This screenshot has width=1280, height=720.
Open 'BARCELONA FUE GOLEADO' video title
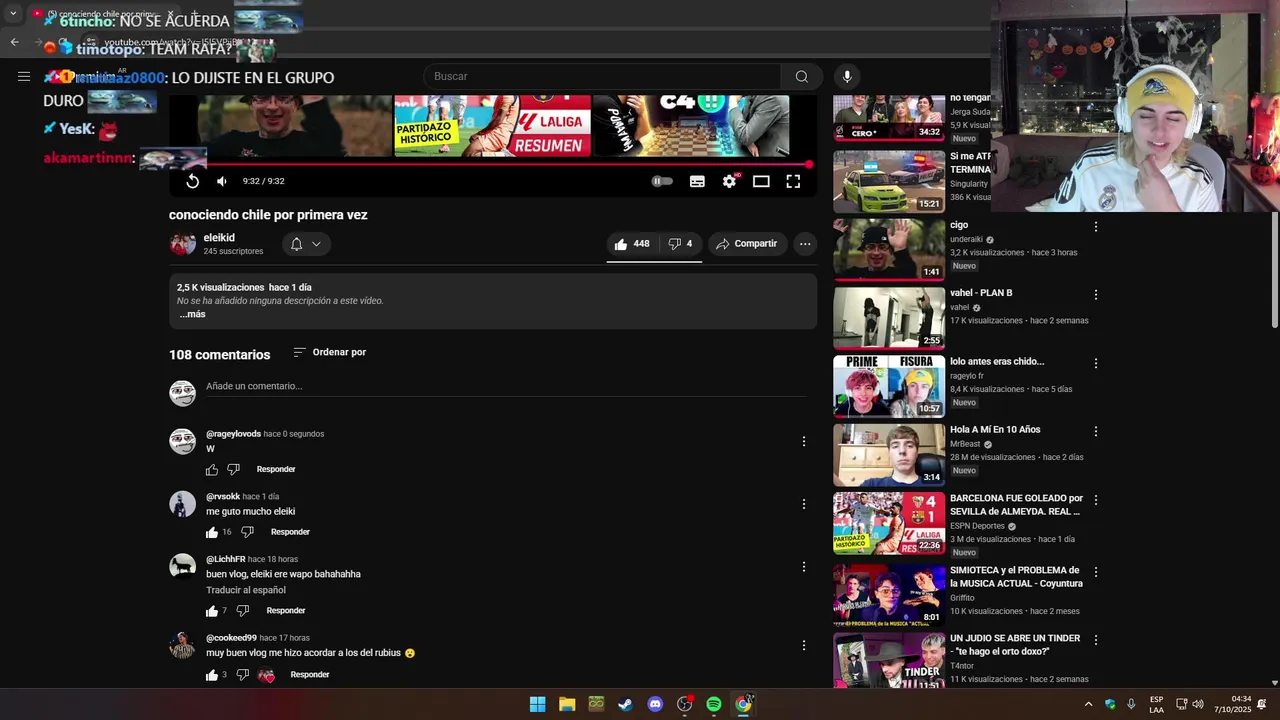[x=1016, y=505]
